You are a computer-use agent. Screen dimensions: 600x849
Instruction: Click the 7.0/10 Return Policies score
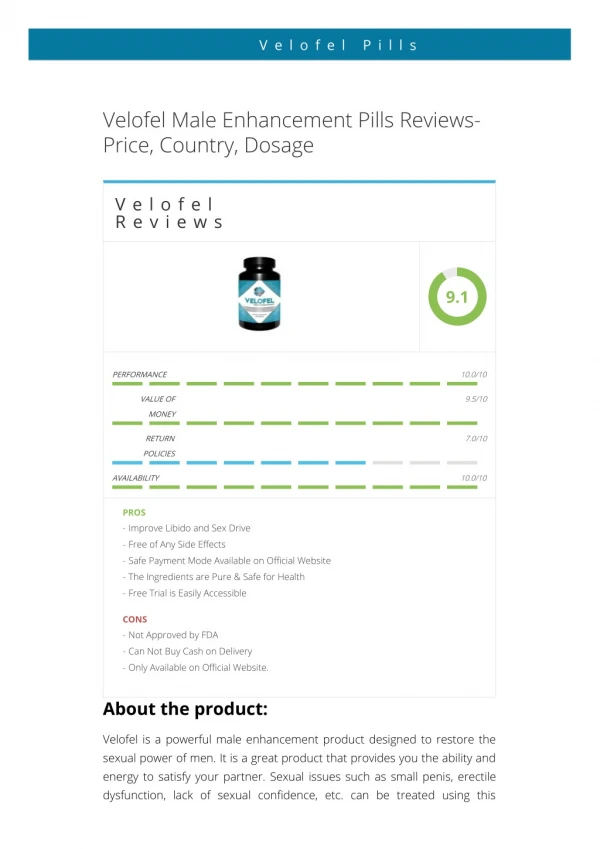pos(476,438)
